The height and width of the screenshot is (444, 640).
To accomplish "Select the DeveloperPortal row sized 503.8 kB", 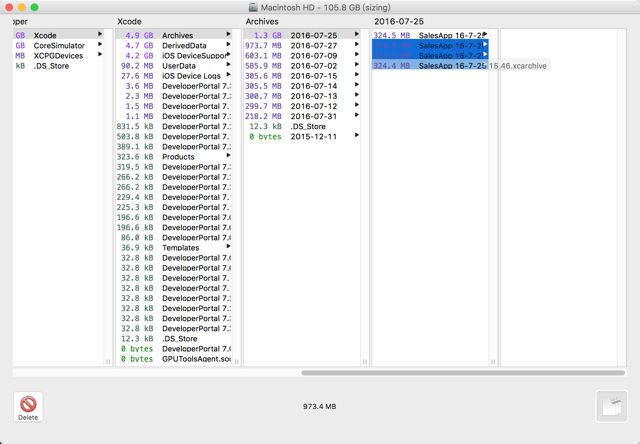I will coord(174,136).
